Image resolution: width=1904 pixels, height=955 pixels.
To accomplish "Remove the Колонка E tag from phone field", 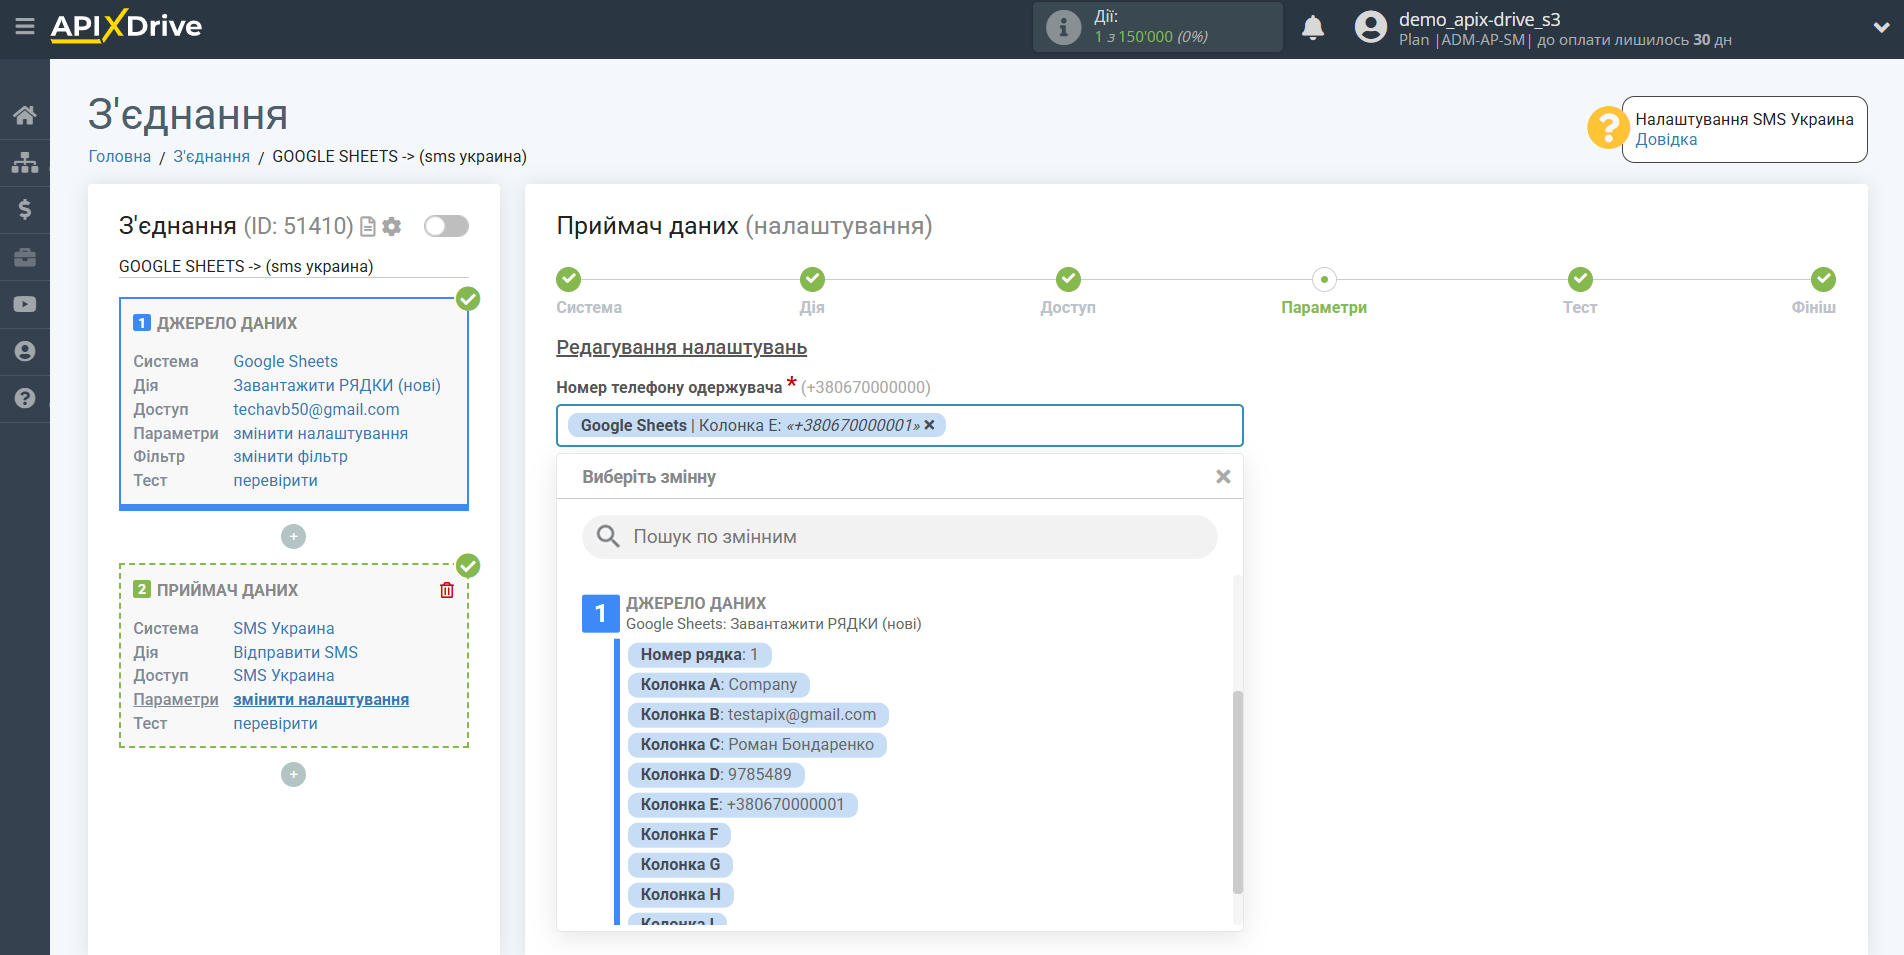I will (929, 425).
